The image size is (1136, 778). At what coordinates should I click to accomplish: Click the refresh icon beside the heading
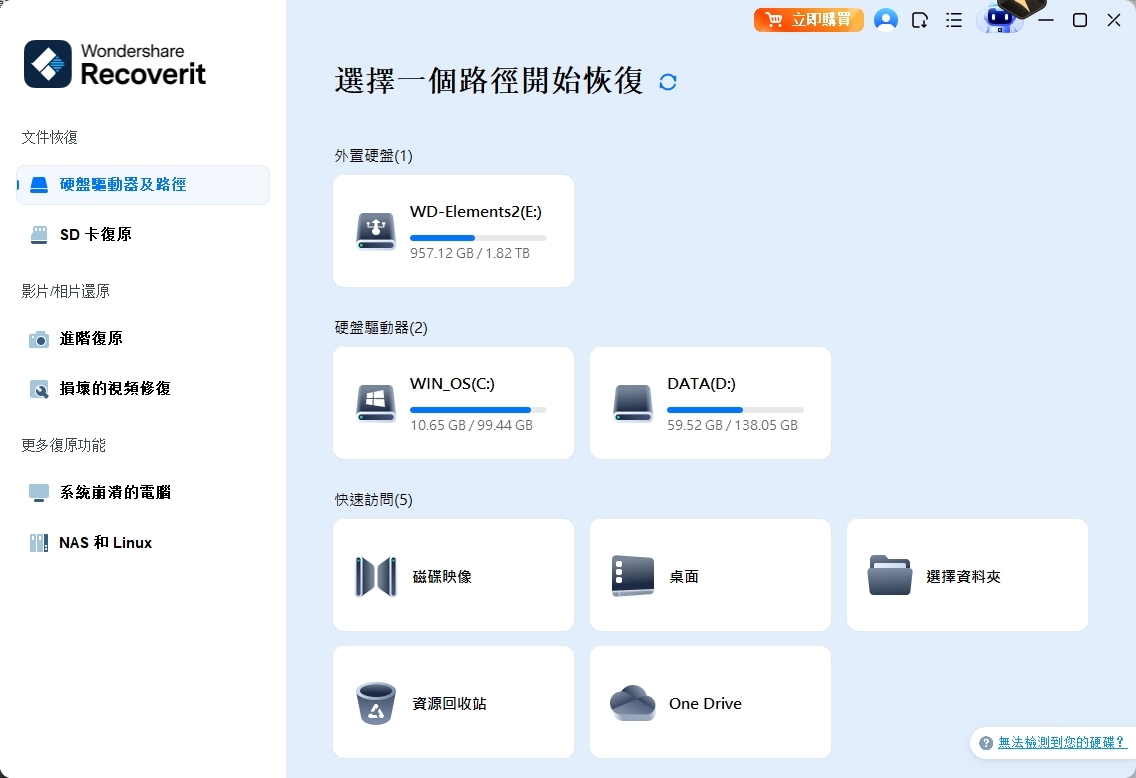(668, 82)
